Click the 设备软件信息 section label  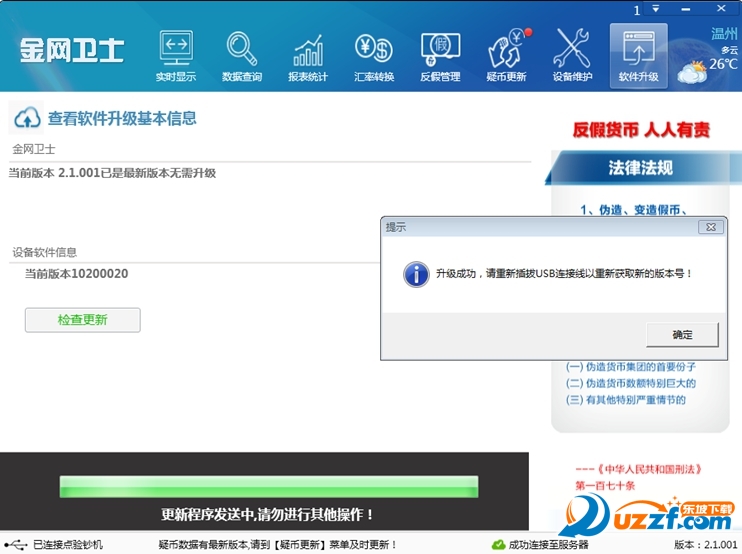[44, 252]
